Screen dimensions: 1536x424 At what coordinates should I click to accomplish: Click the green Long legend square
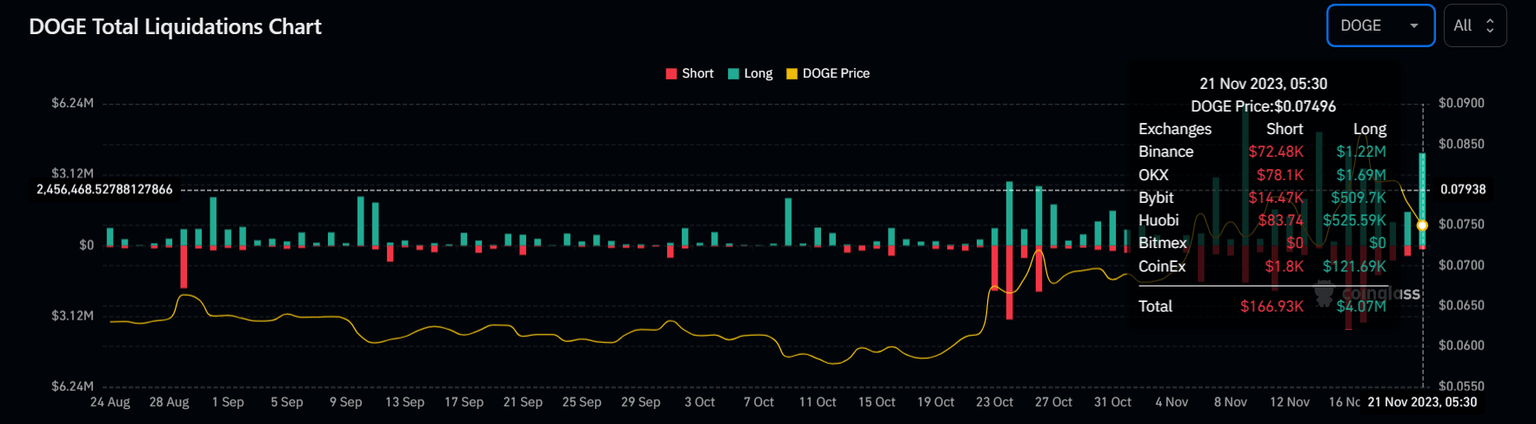pyautogui.click(x=733, y=73)
